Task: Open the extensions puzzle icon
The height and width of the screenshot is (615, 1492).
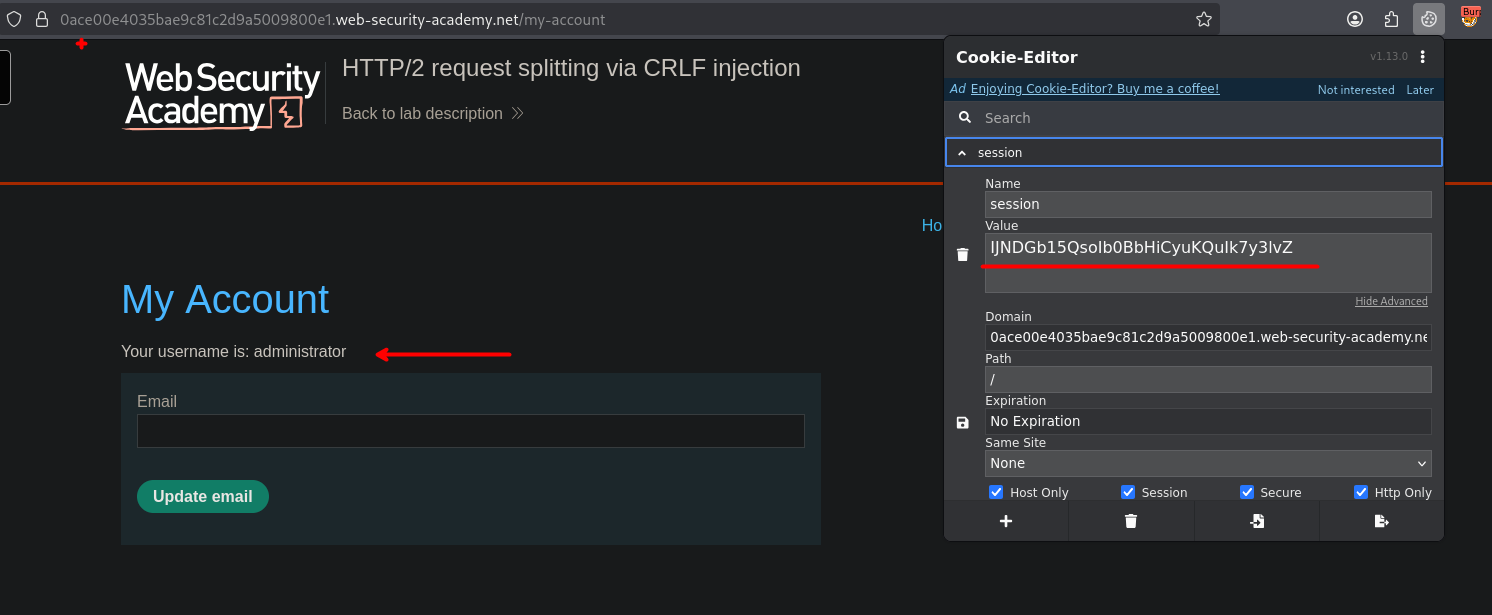Action: pyautogui.click(x=1391, y=19)
